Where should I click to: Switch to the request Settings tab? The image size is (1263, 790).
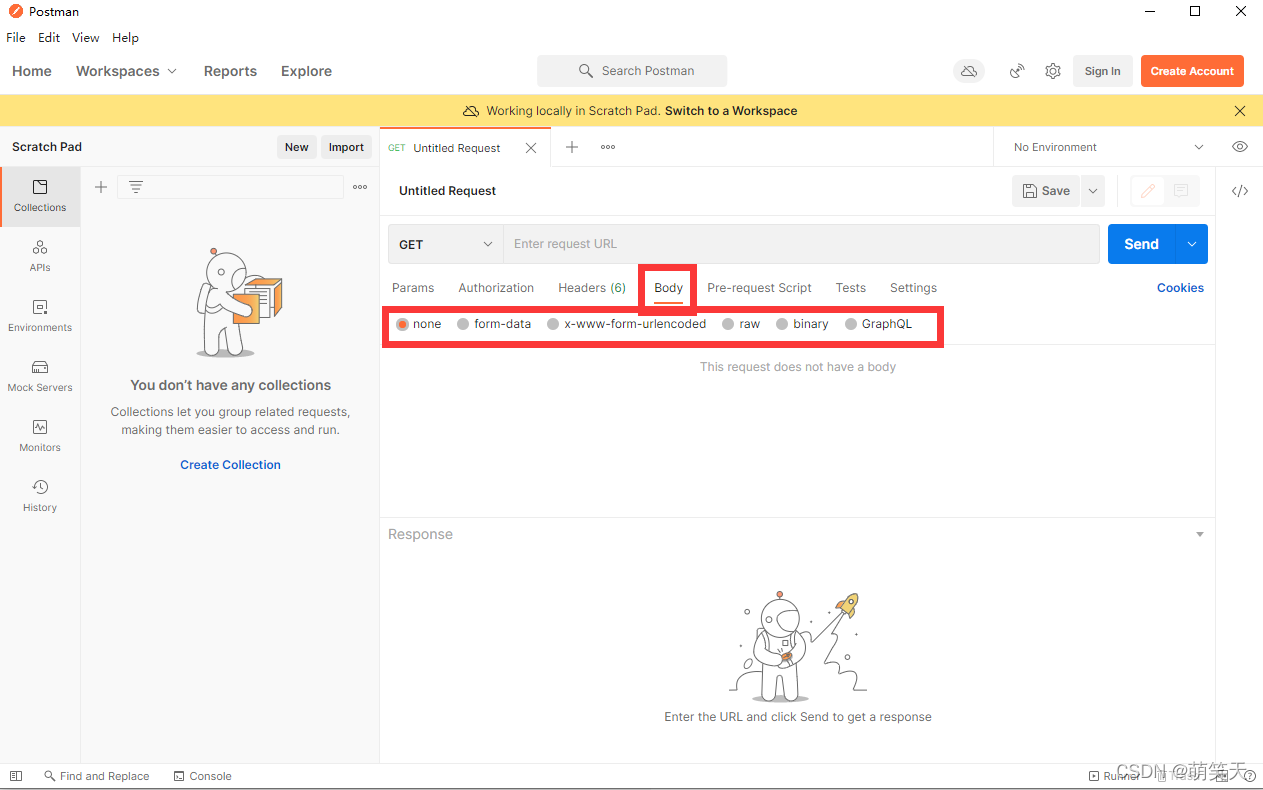click(x=913, y=288)
